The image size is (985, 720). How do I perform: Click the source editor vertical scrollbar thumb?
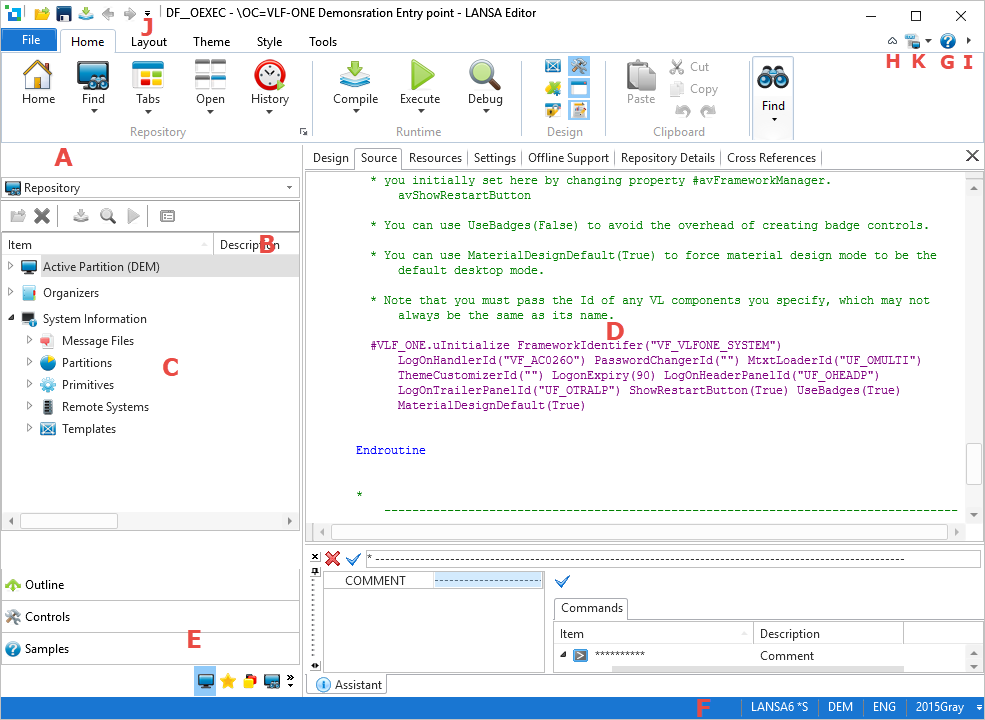974,464
